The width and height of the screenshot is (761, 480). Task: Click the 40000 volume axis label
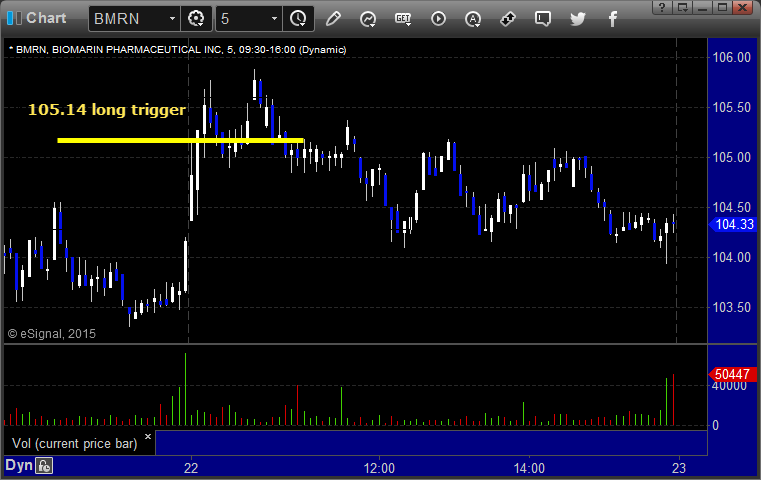pos(729,386)
